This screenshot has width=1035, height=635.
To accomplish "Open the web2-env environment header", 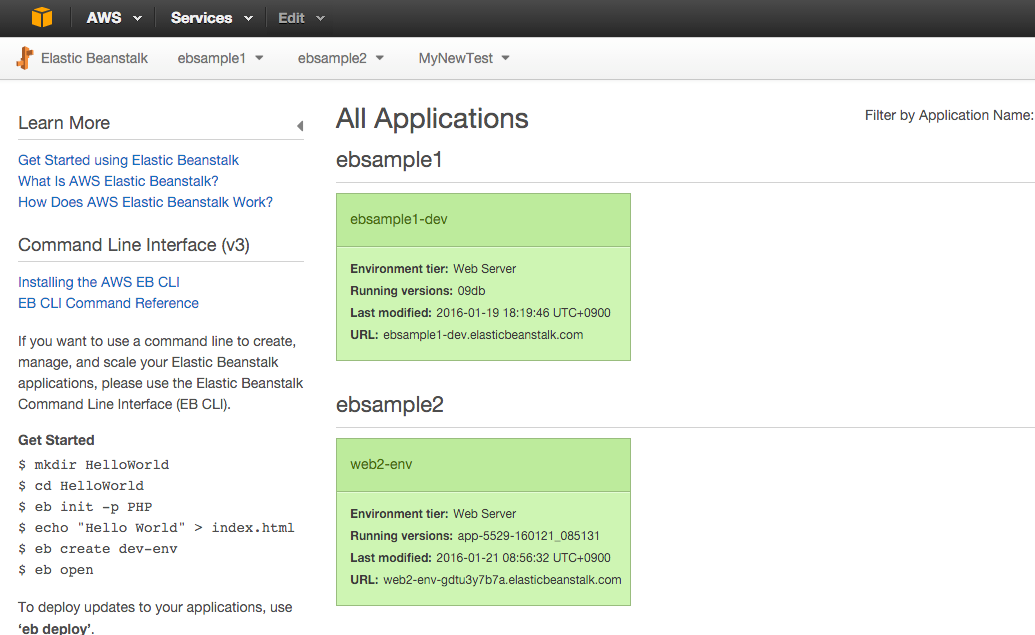I will [x=381, y=464].
